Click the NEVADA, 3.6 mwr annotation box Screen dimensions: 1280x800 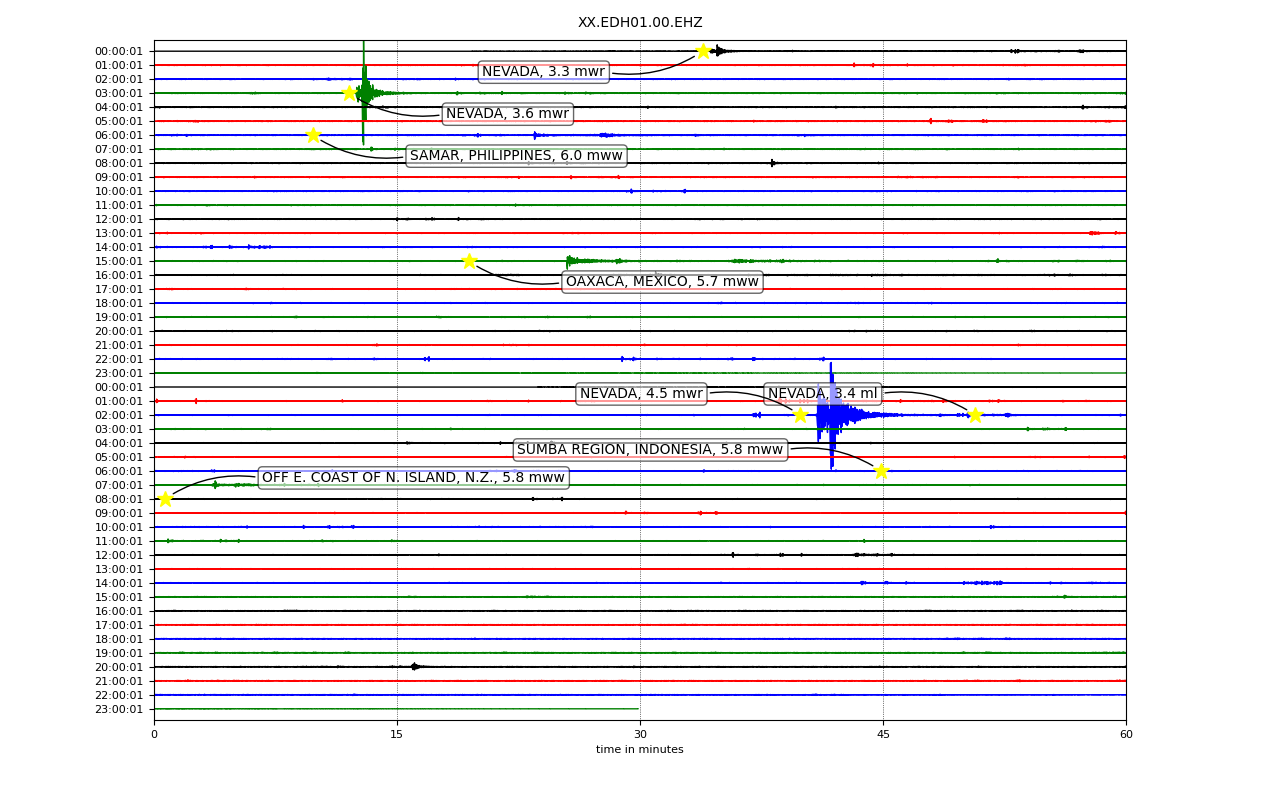pyautogui.click(x=507, y=113)
